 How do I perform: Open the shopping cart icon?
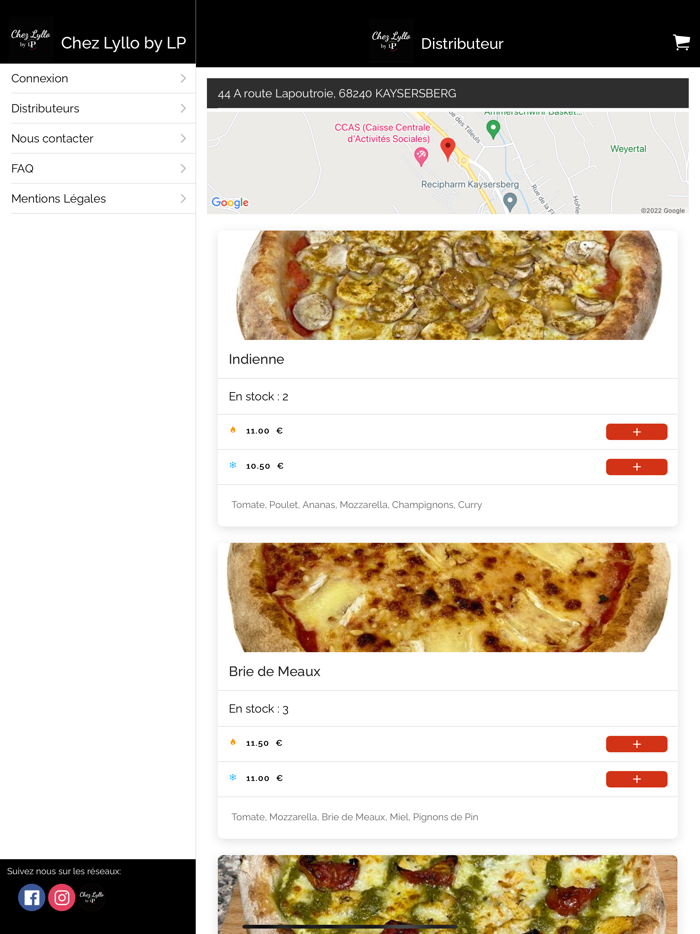click(681, 42)
